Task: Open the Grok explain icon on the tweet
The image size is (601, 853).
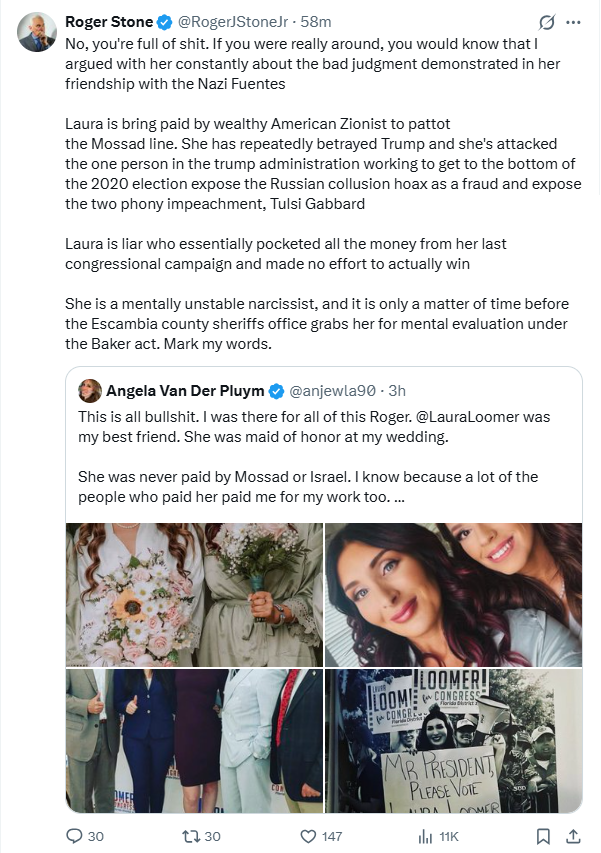Action: (x=547, y=22)
